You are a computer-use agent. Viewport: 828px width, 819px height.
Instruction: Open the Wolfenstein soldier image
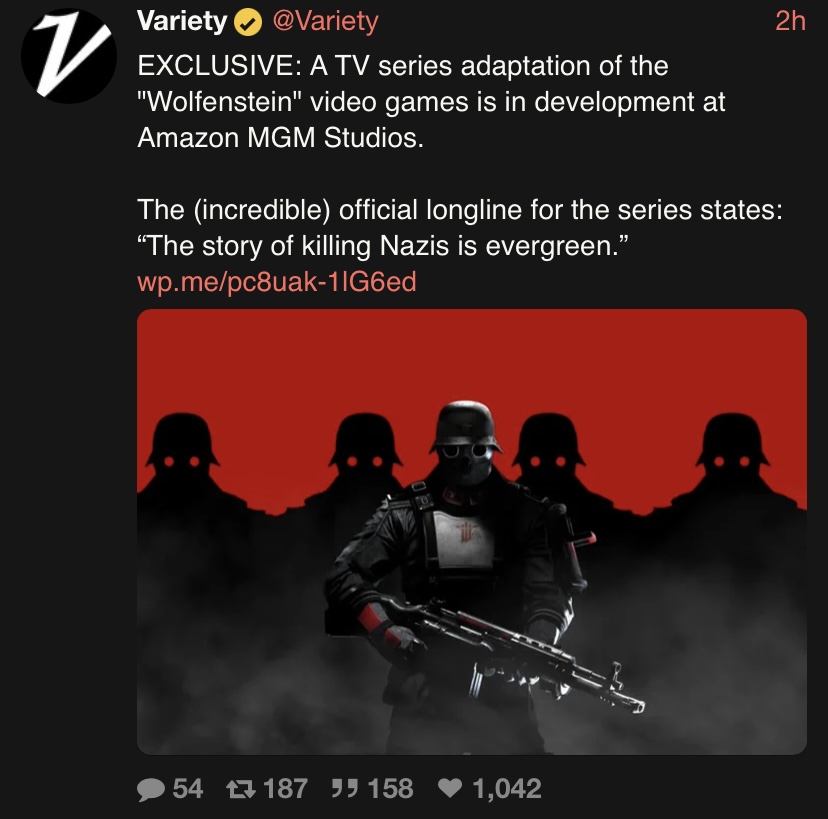click(472, 532)
